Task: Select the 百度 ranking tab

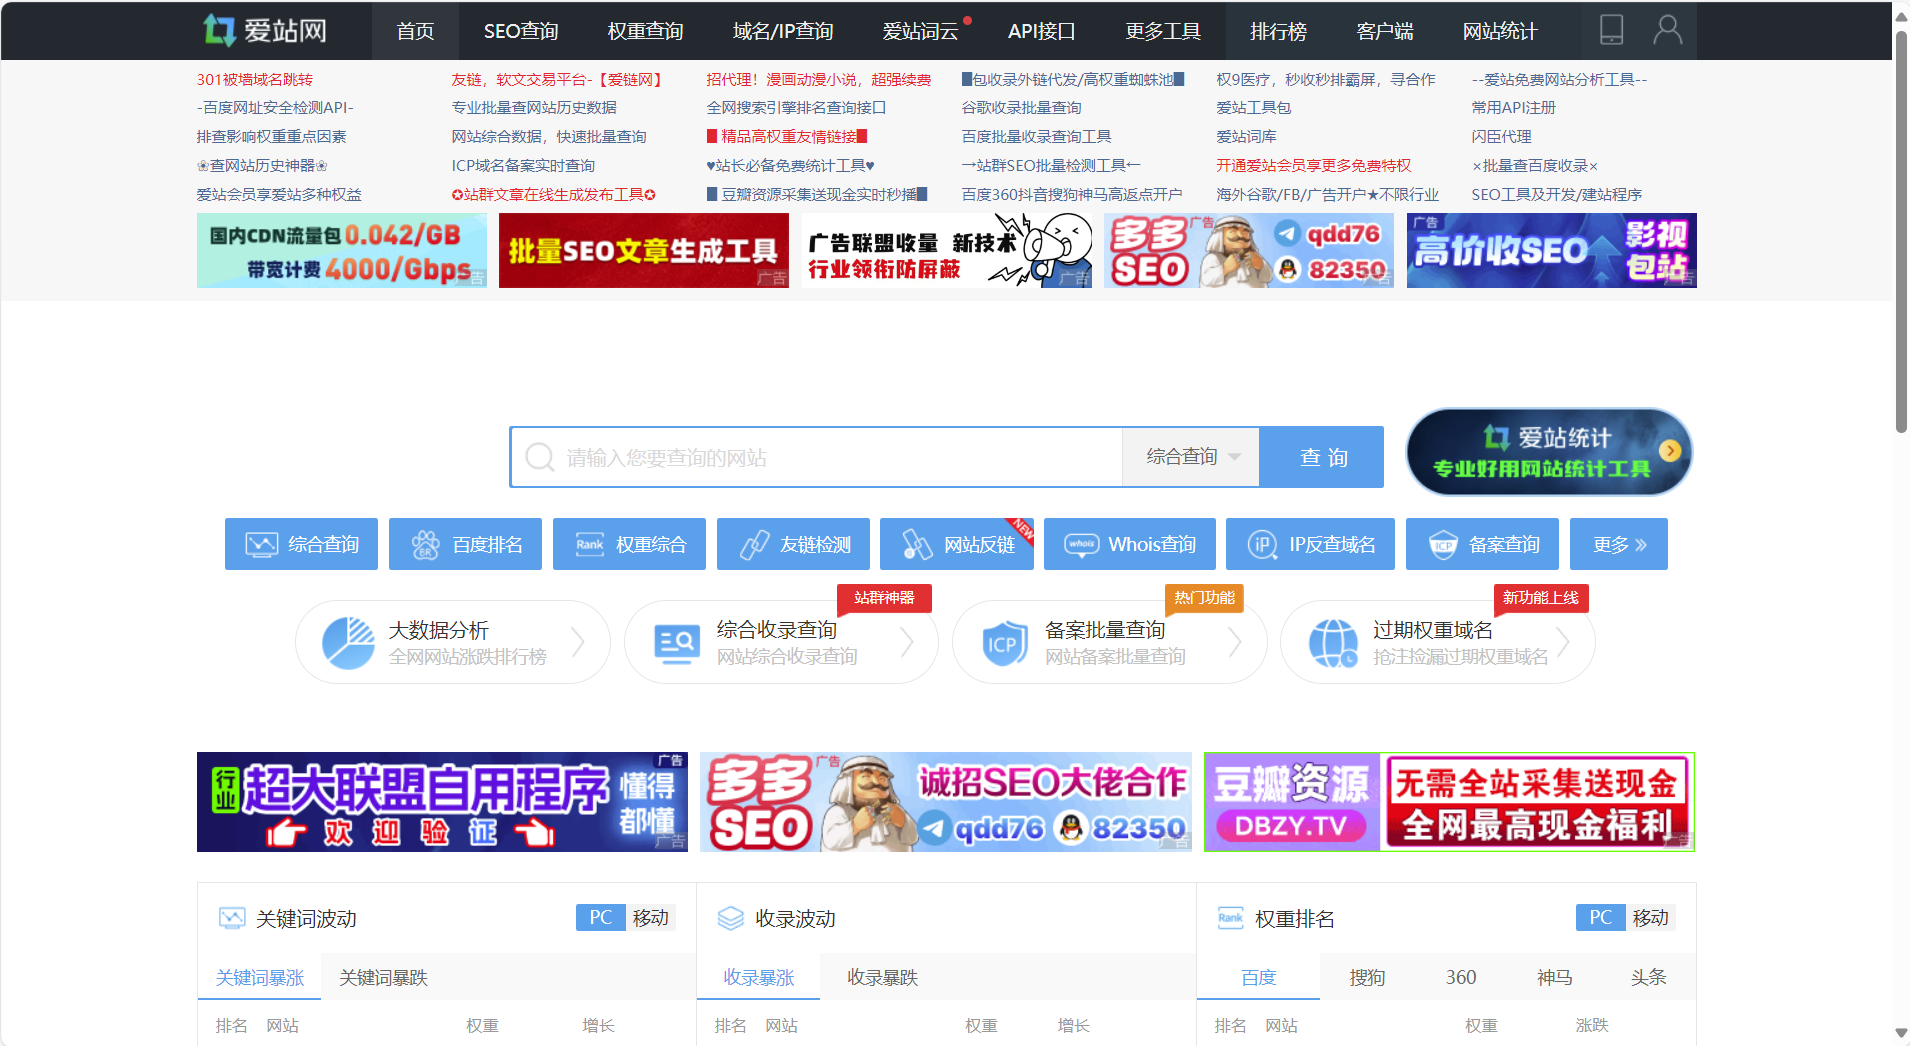Action: pos(1258,977)
